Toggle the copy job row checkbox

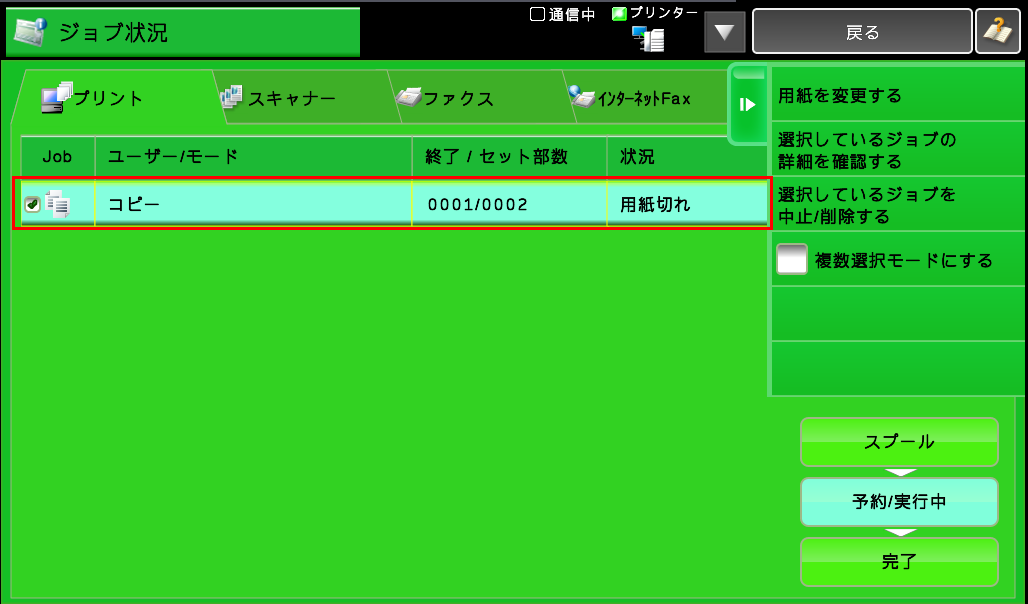pyautogui.click(x=32, y=205)
